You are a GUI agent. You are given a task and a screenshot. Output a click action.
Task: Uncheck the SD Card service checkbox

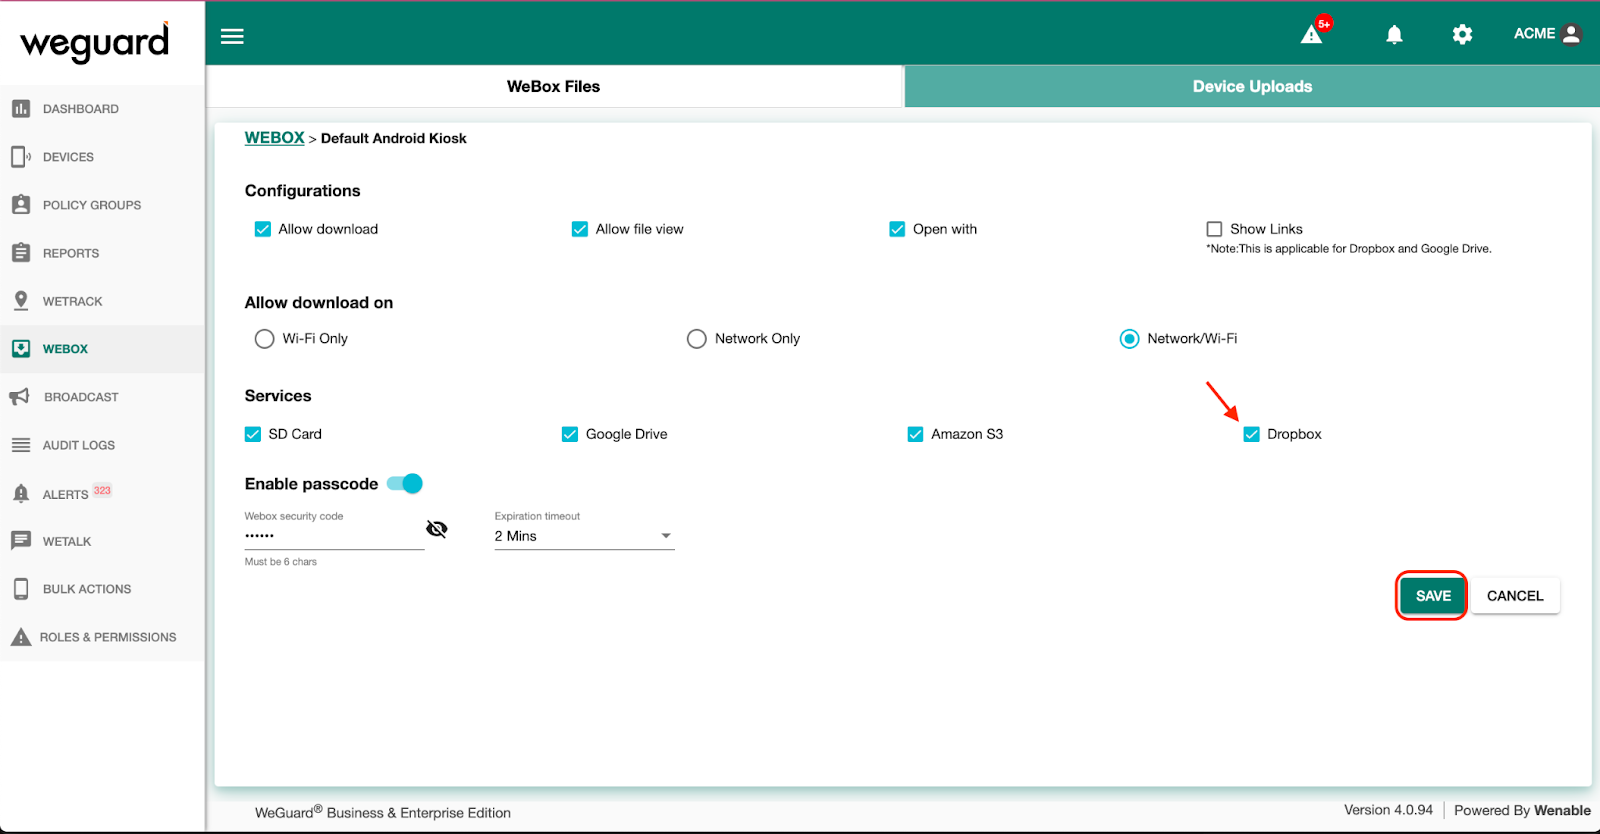tap(253, 434)
